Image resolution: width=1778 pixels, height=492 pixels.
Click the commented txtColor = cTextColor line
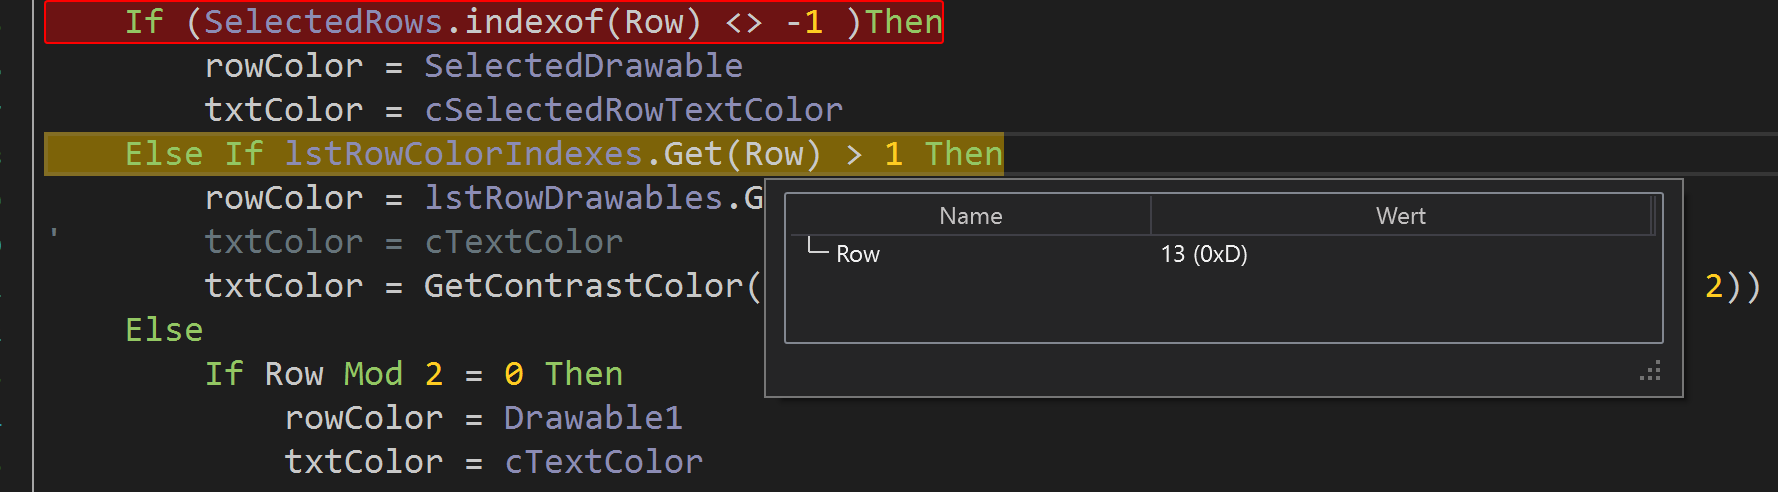pyautogui.click(x=413, y=242)
